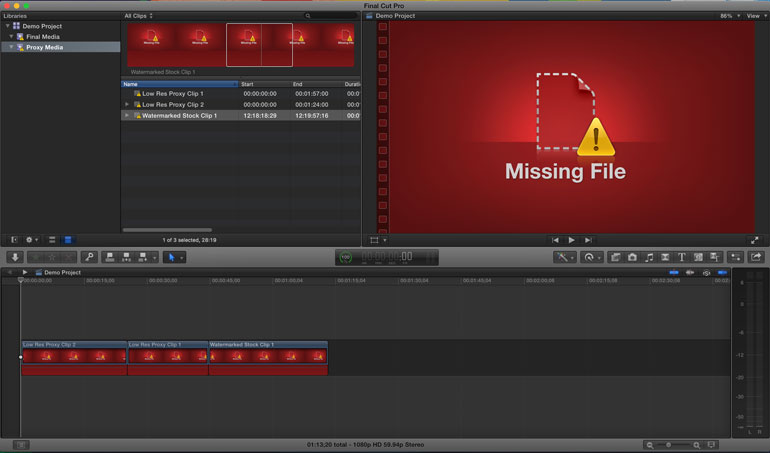Open the Titles browser T icon

tap(682, 257)
